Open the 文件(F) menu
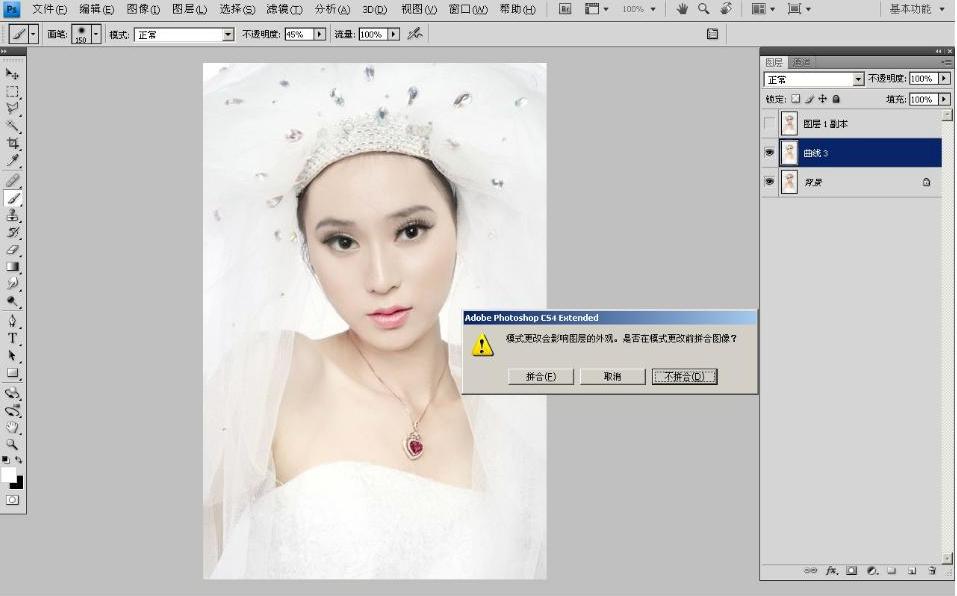This screenshot has width=957, height=596. (49, 9)
